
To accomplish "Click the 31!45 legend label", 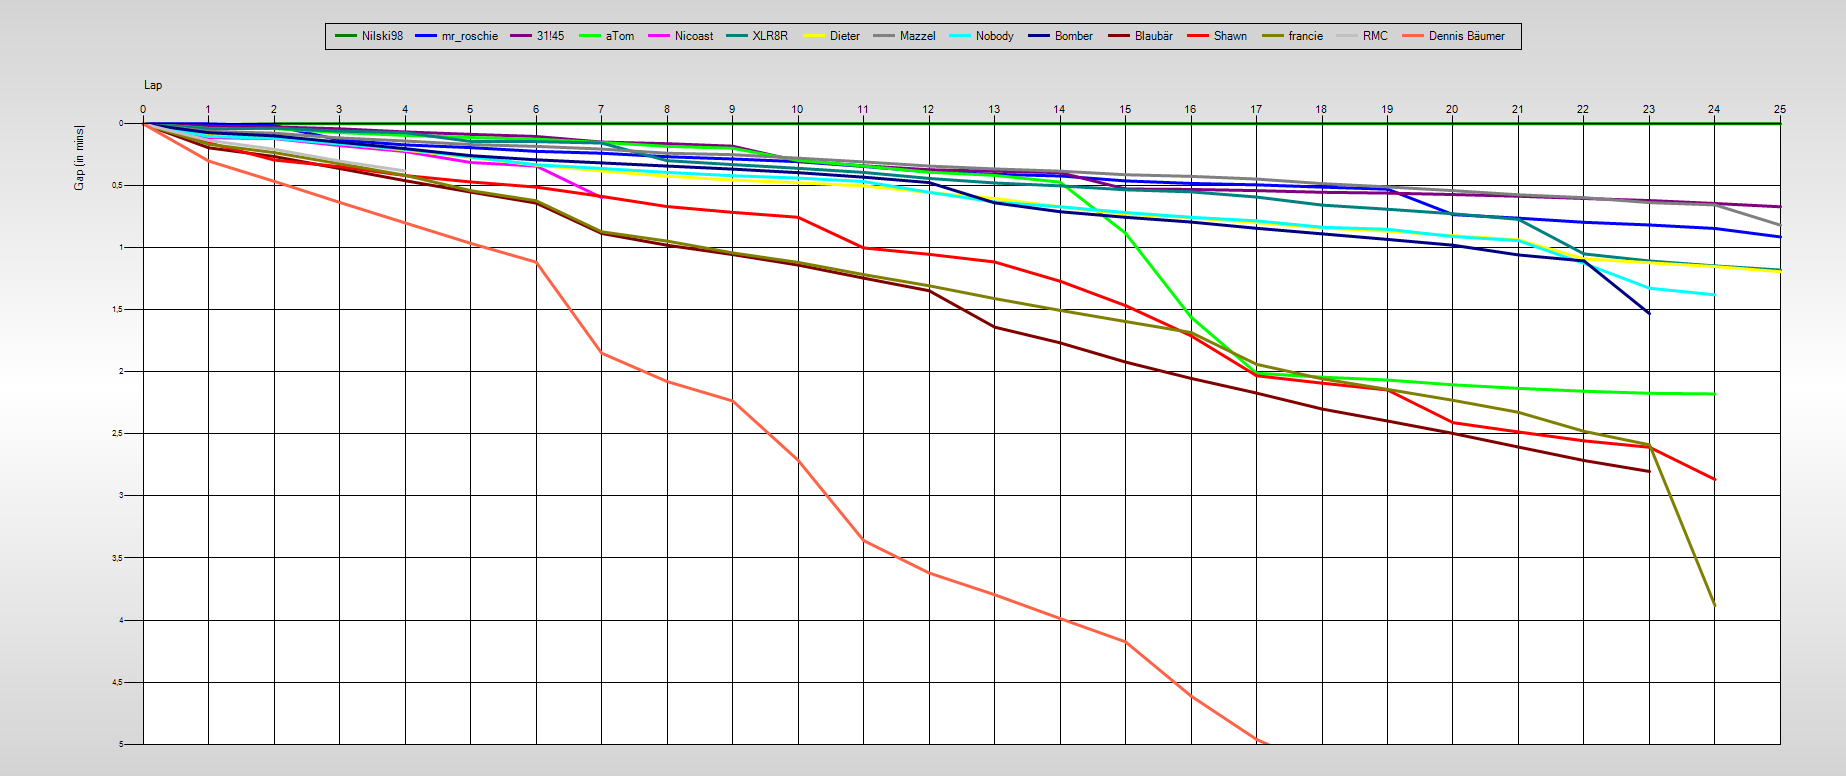I will click(550, 36).
